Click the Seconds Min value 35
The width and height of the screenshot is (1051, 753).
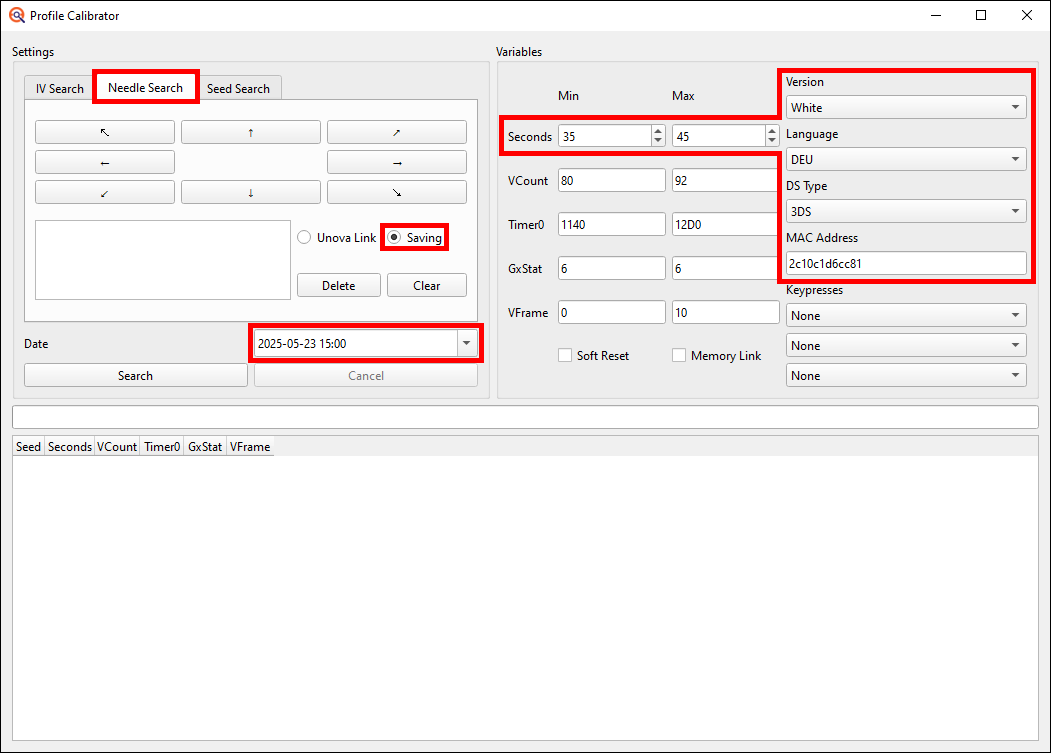click(569, 136)
